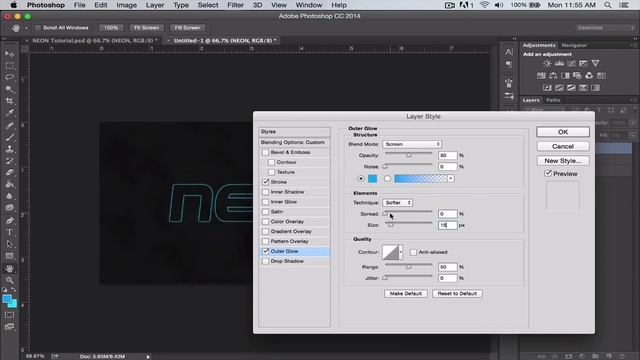The width and height of the screenshot is (640, 360).
Task: Add a Color Balance adjustment
Action: tap(553, 76)
